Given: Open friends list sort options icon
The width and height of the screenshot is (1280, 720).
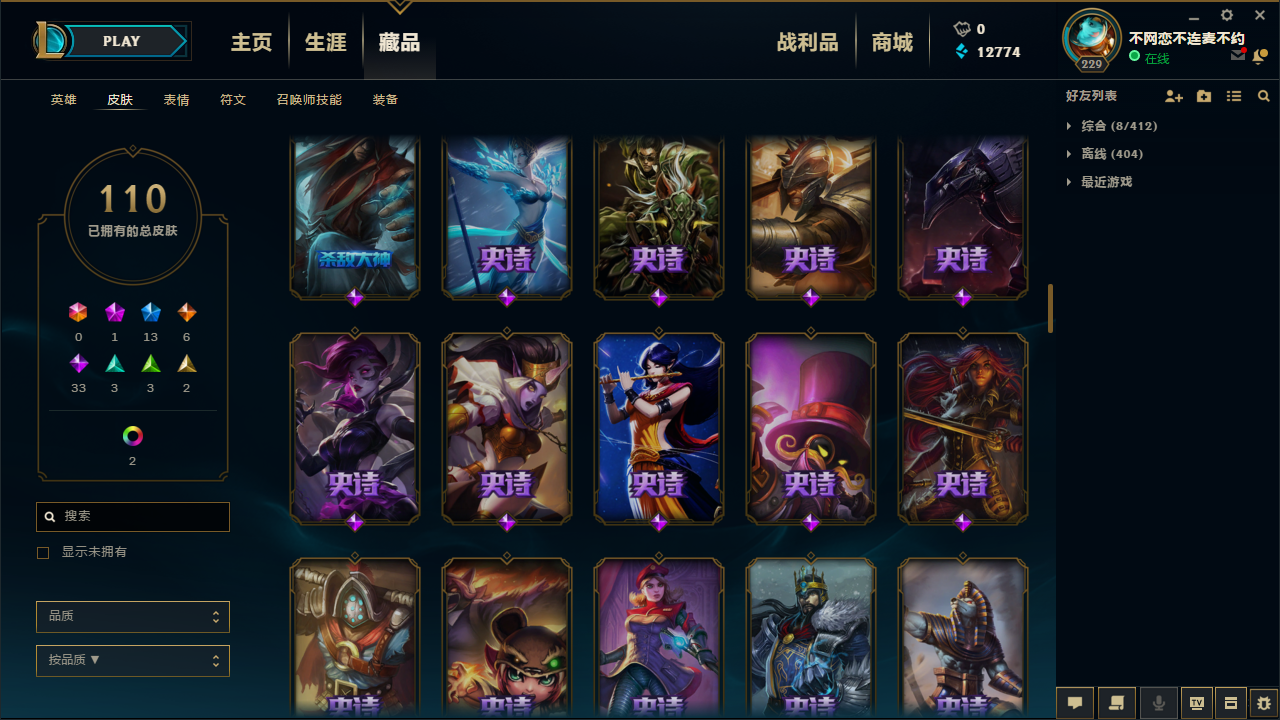Looking at the screenshot, I should (x=1234, y=96).
